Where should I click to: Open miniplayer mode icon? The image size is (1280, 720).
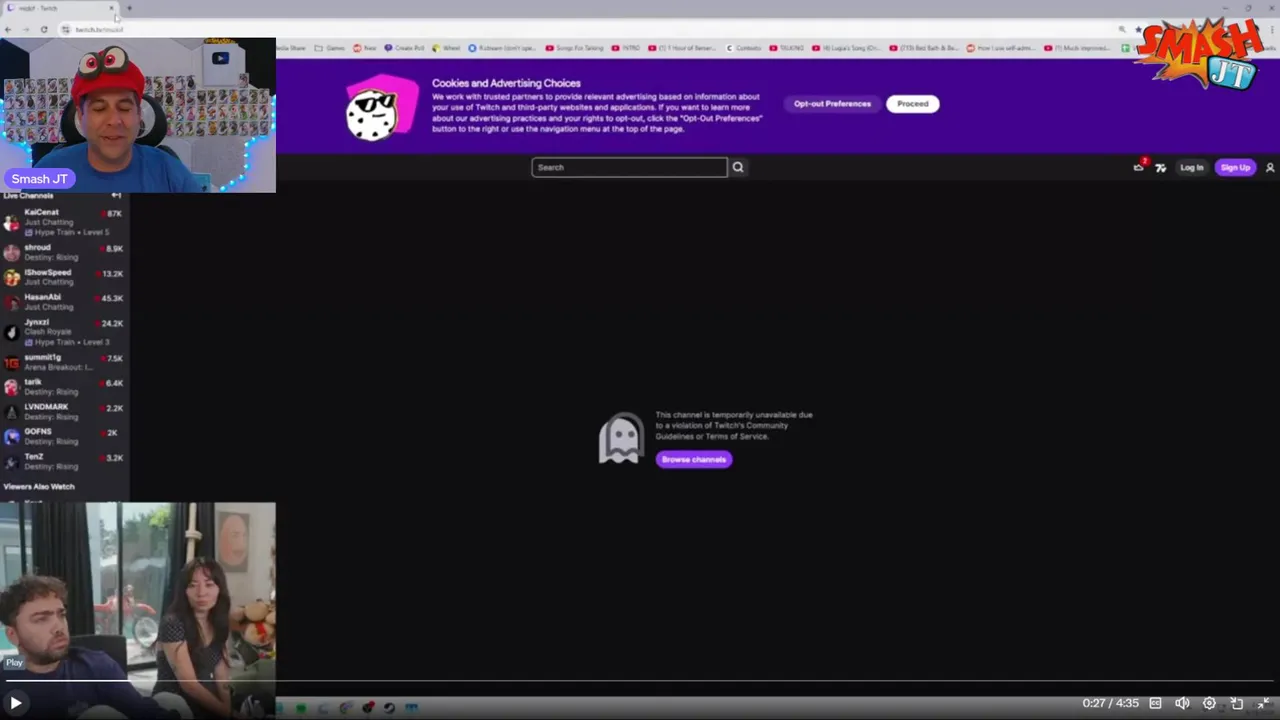pyautogui.click(x=1237, y=703)
